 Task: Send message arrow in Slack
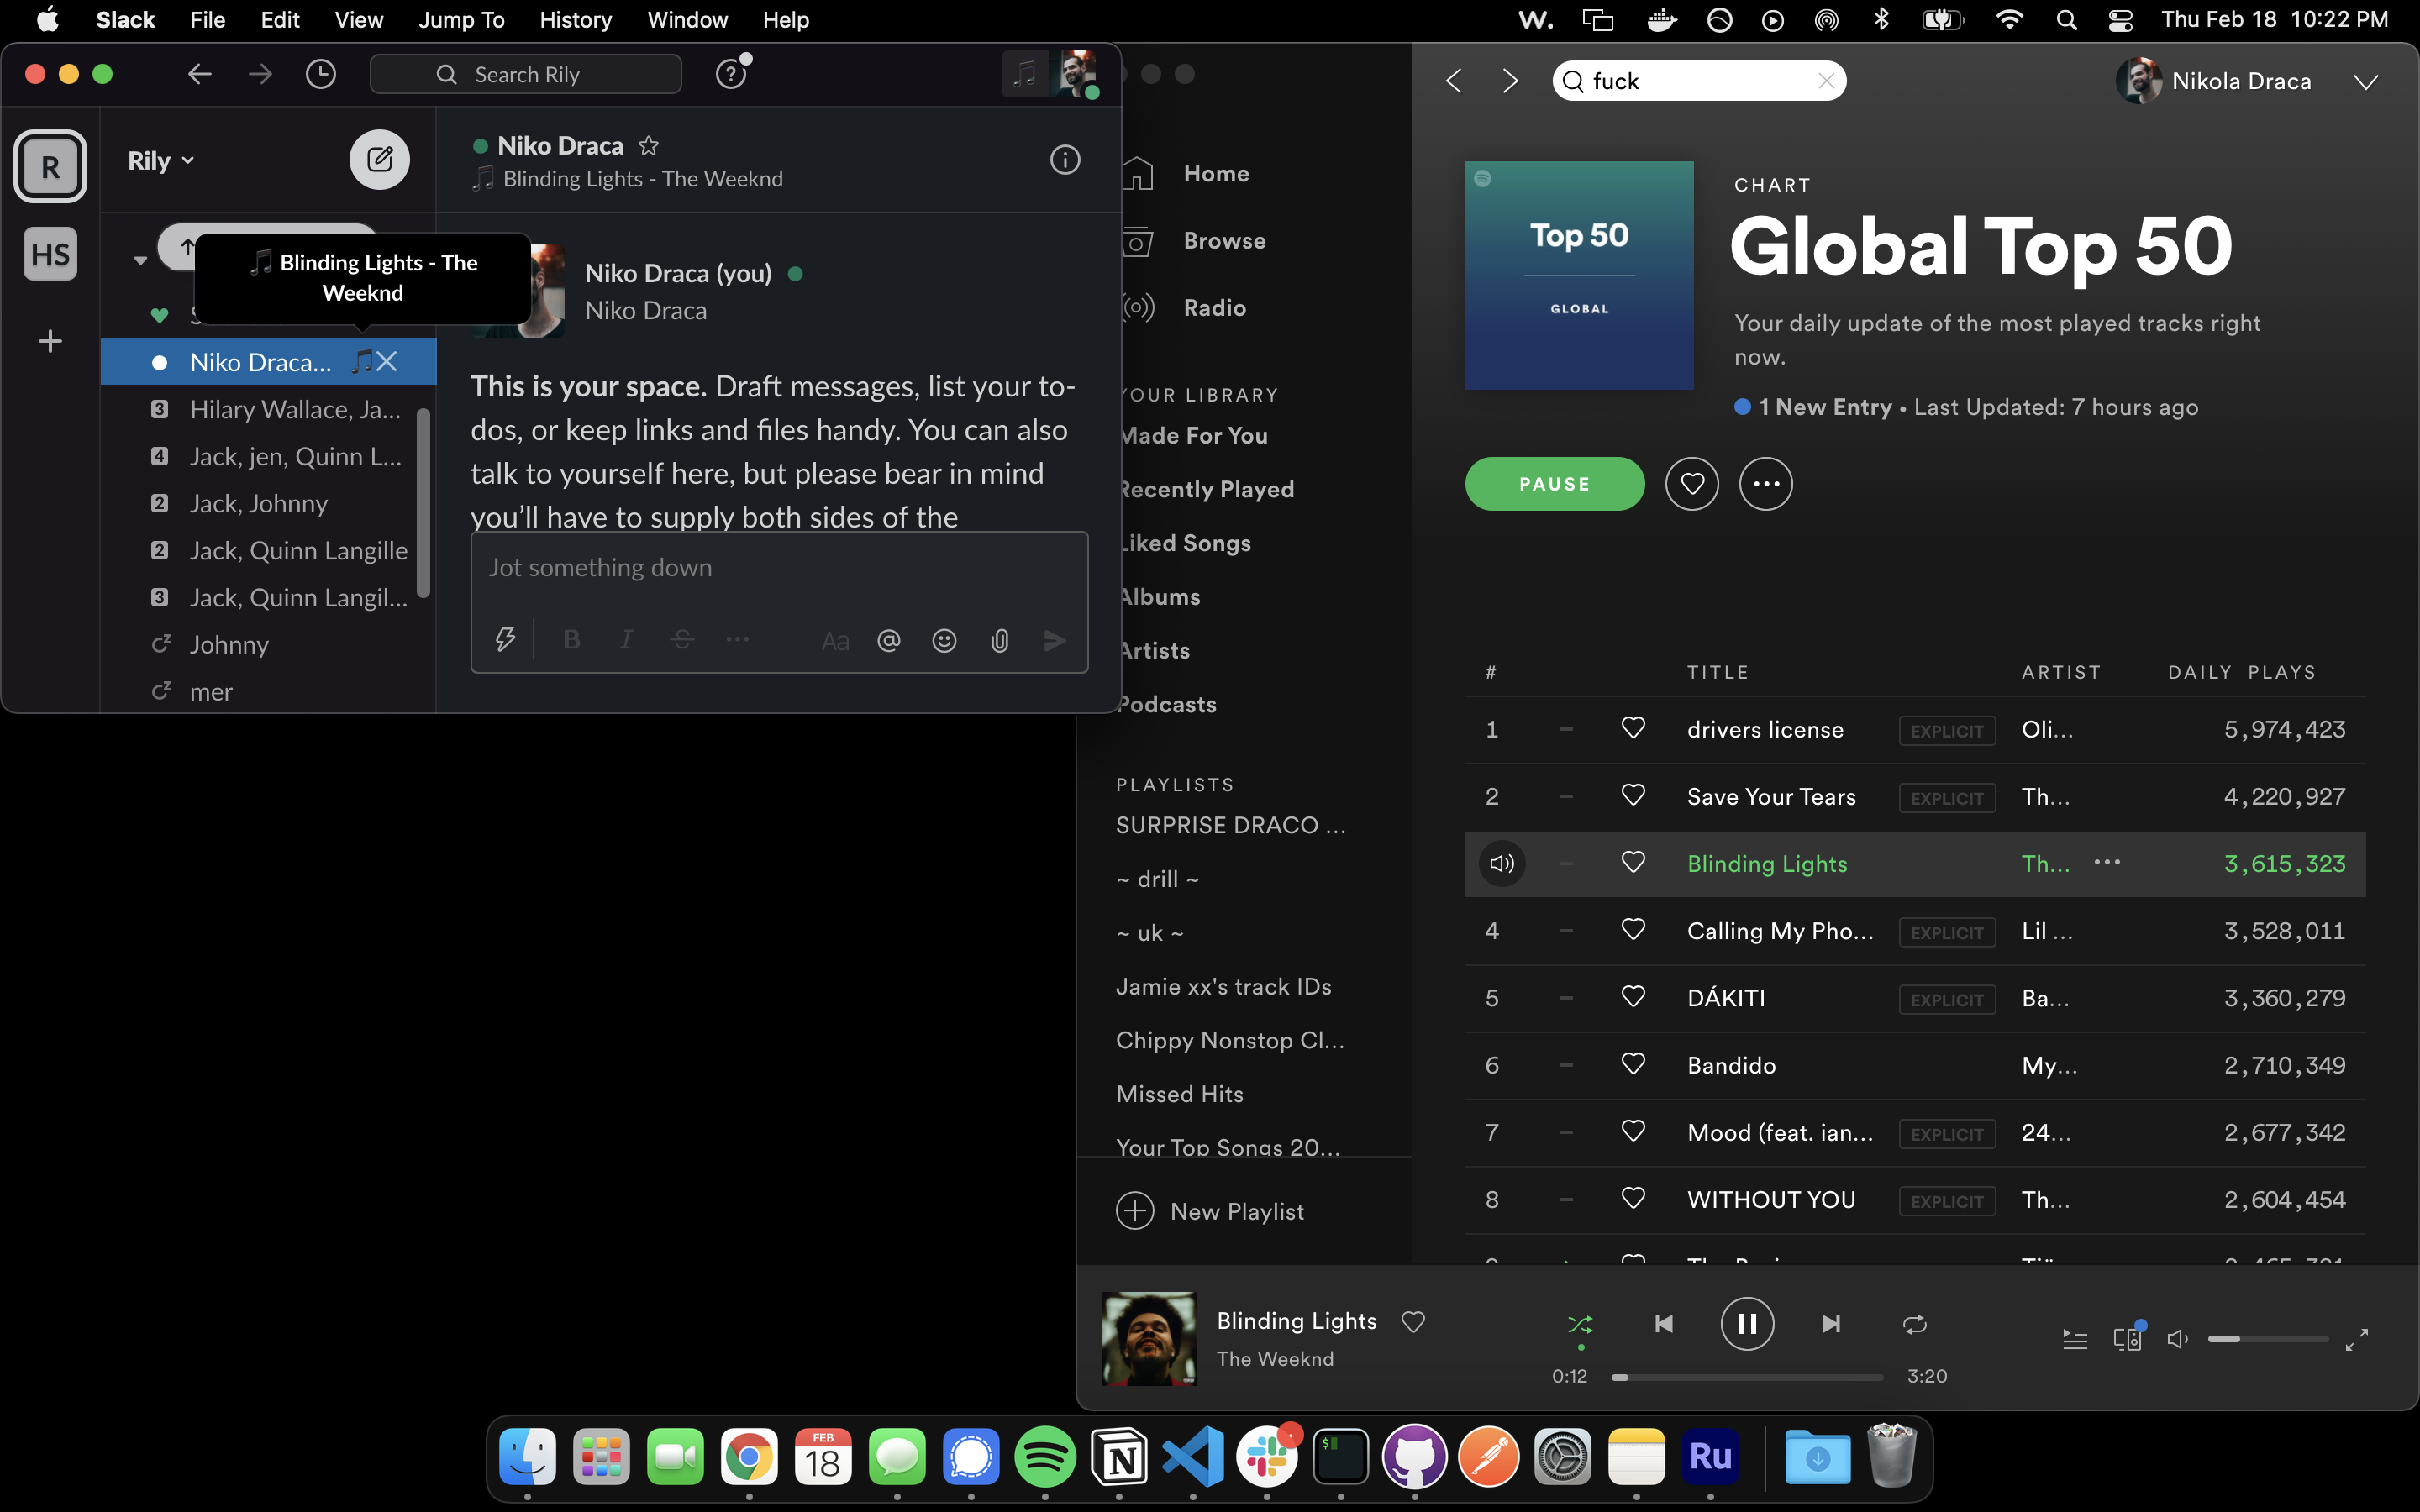coord(1055,640)
